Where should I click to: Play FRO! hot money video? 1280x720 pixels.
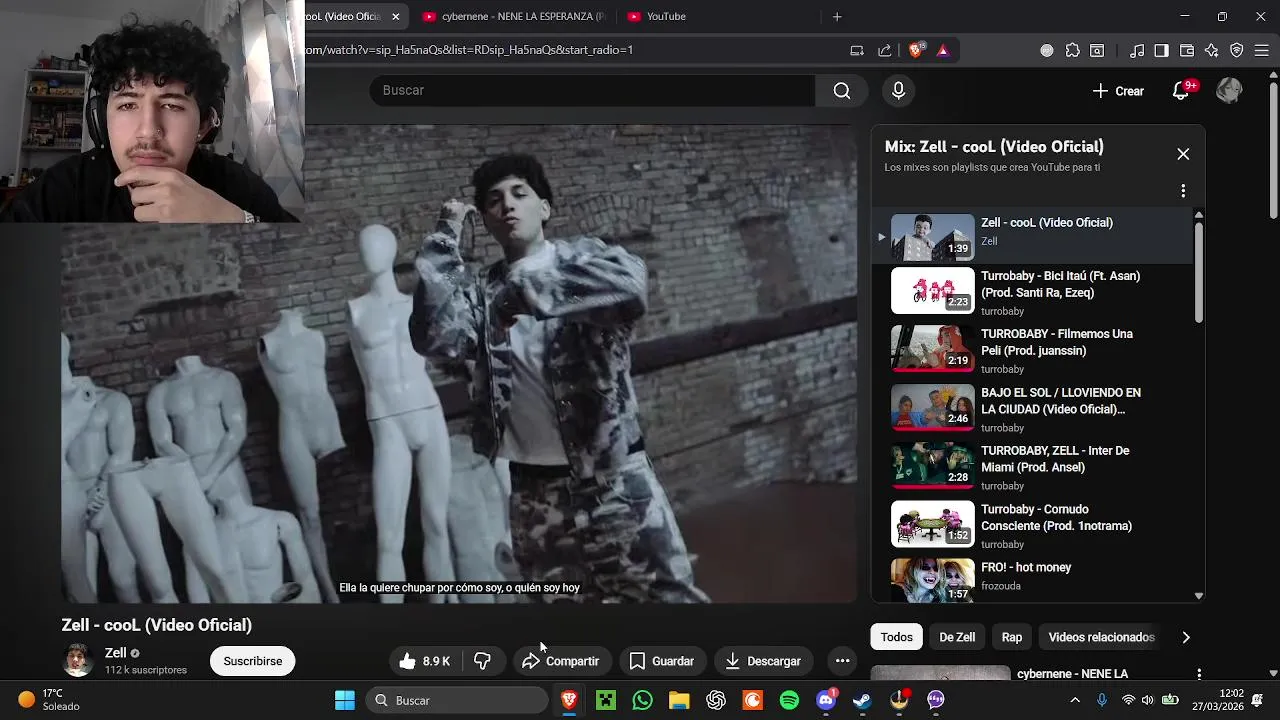click(x=1033, y=580)
